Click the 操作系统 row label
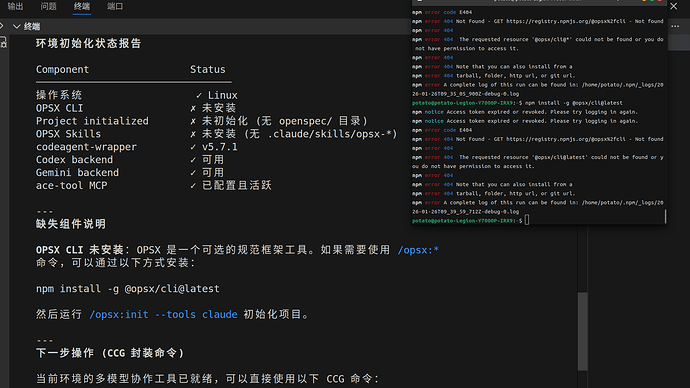The image size is (690, 388). [x=59, y=95]
